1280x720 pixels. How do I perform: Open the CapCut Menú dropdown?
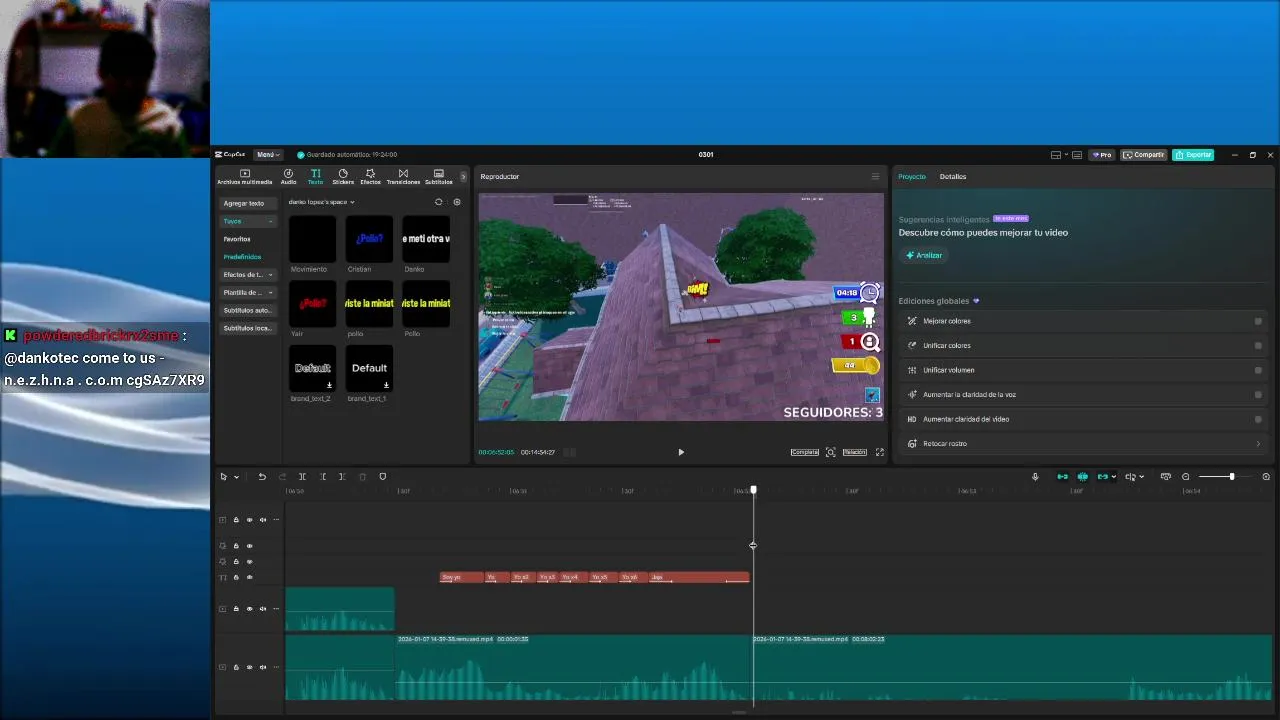tap(267, 155)
